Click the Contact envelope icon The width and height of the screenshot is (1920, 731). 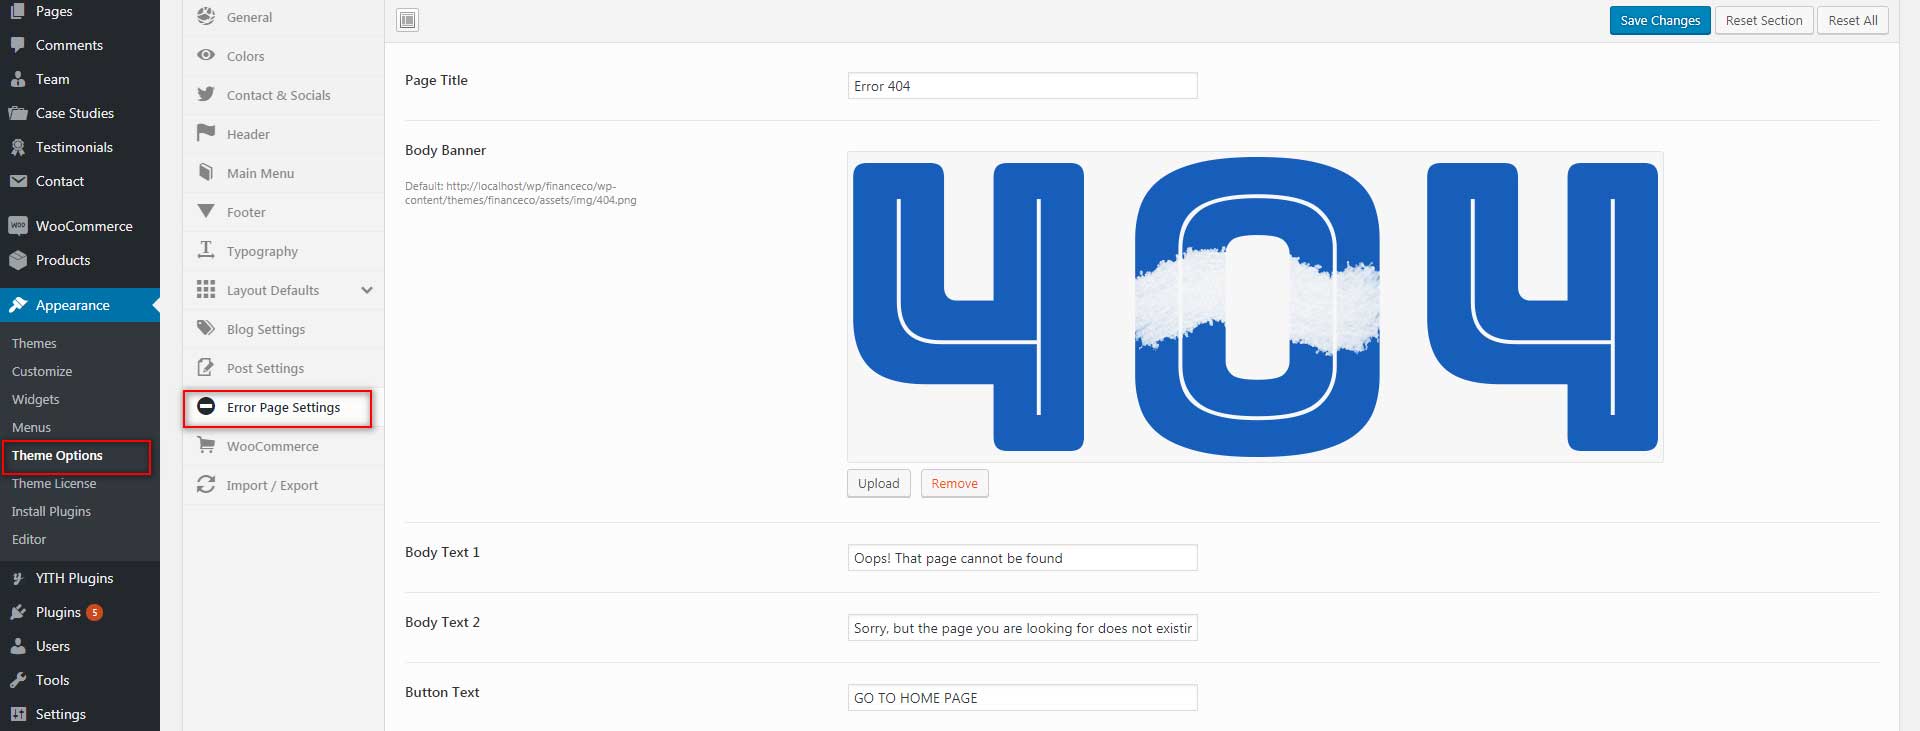click(x=18, y=181)
